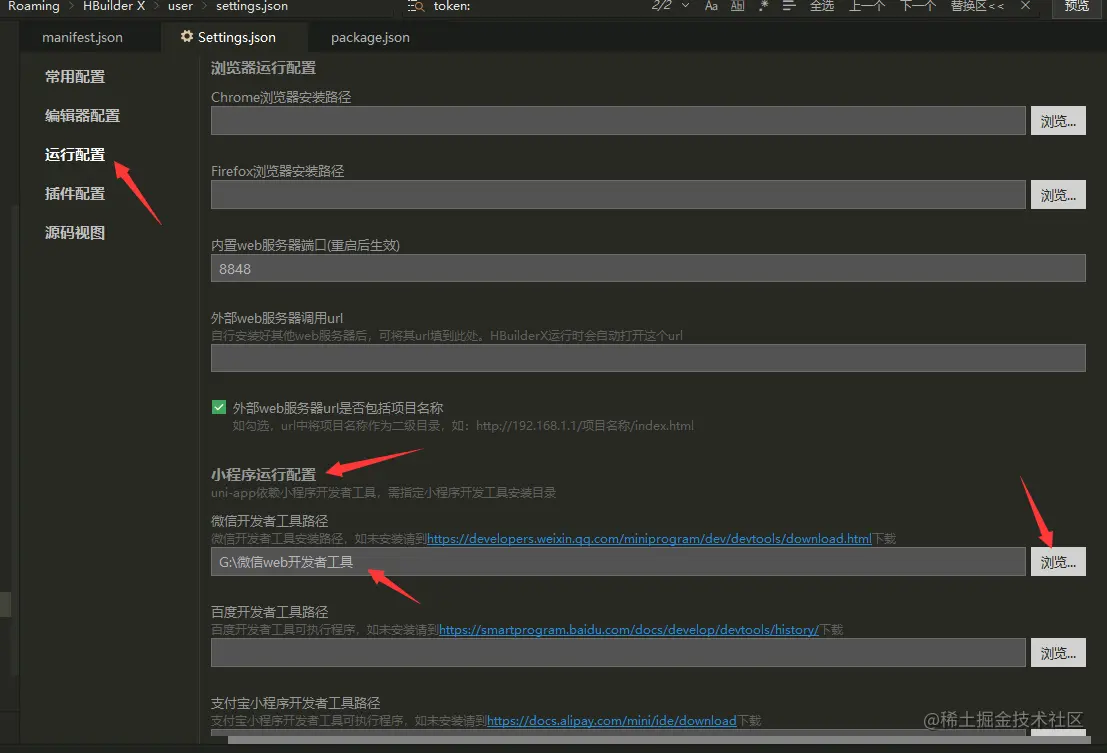Open 运行配置 settings section
Image resolution: width=1107 pixels, height=753 pixels.
[75, 155]
